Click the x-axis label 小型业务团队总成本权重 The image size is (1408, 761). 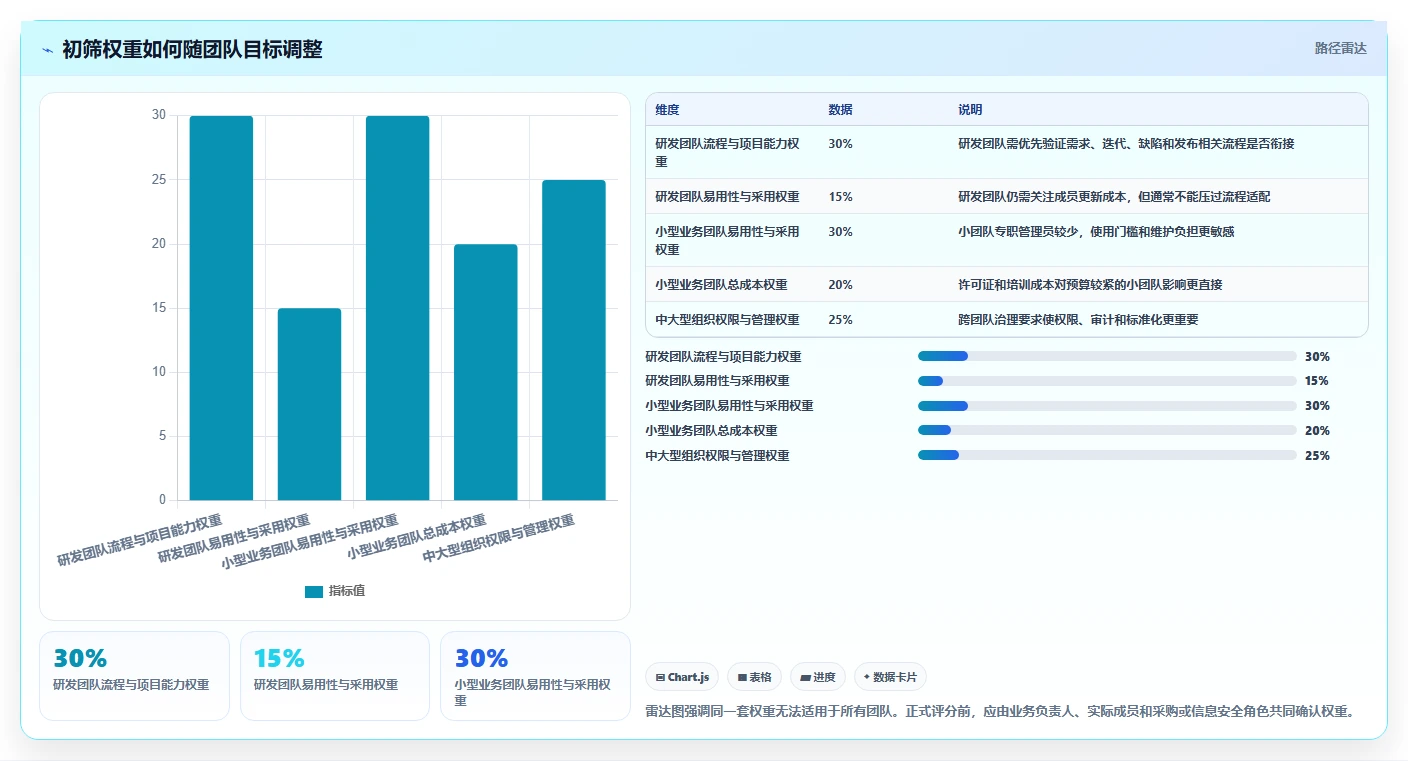point(416,537)
